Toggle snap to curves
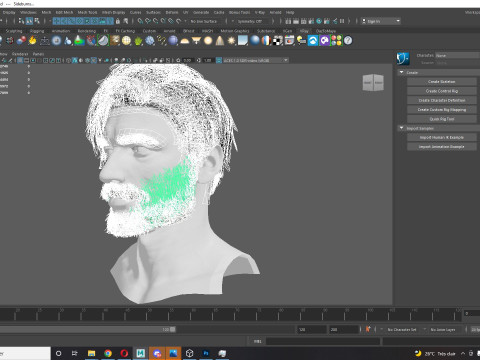Screen dimensions: 480x360 148,21
